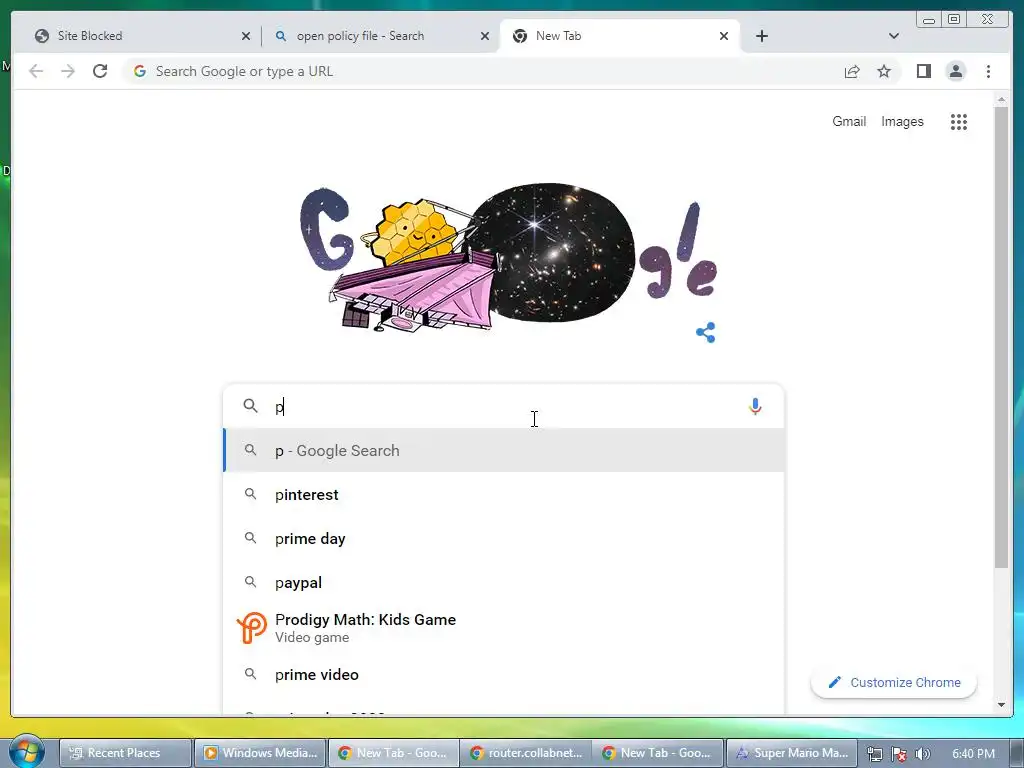Open Google Images link
Image resolution: width=1024 pixels, height=768 pixels.
pyautogui.click(x=902, y=121)
